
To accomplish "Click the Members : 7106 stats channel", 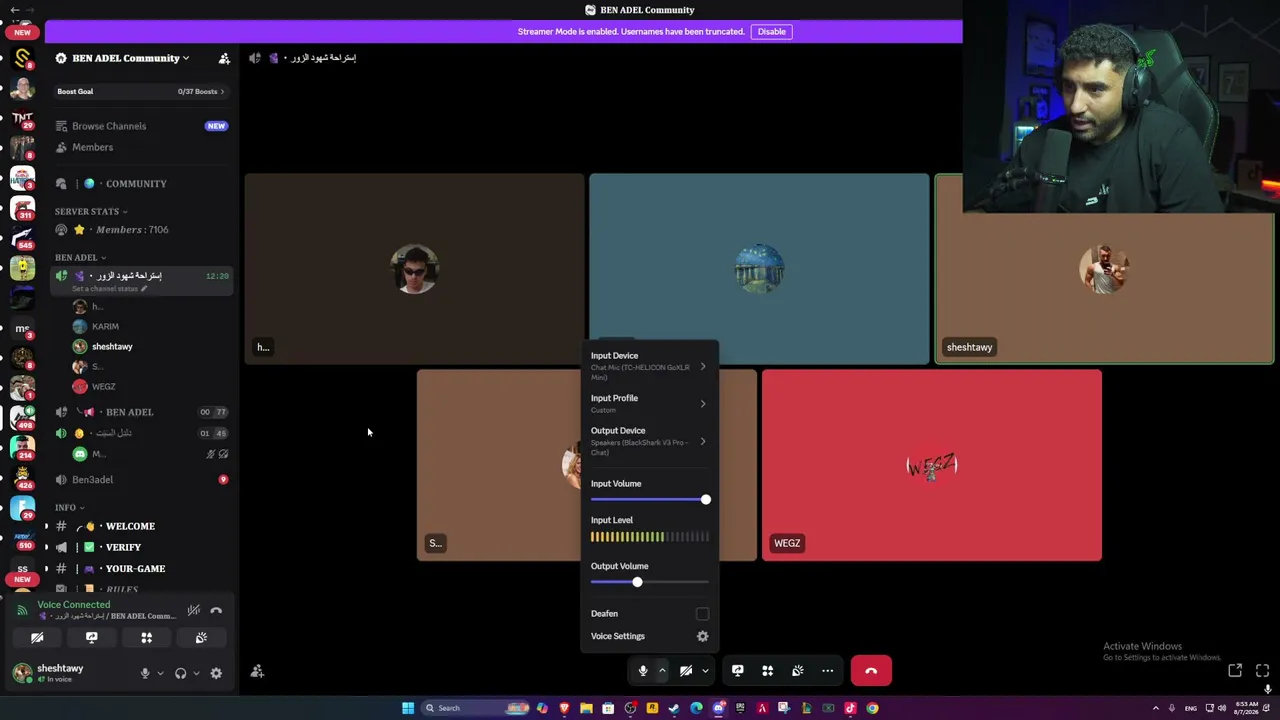I will [141, 230].
